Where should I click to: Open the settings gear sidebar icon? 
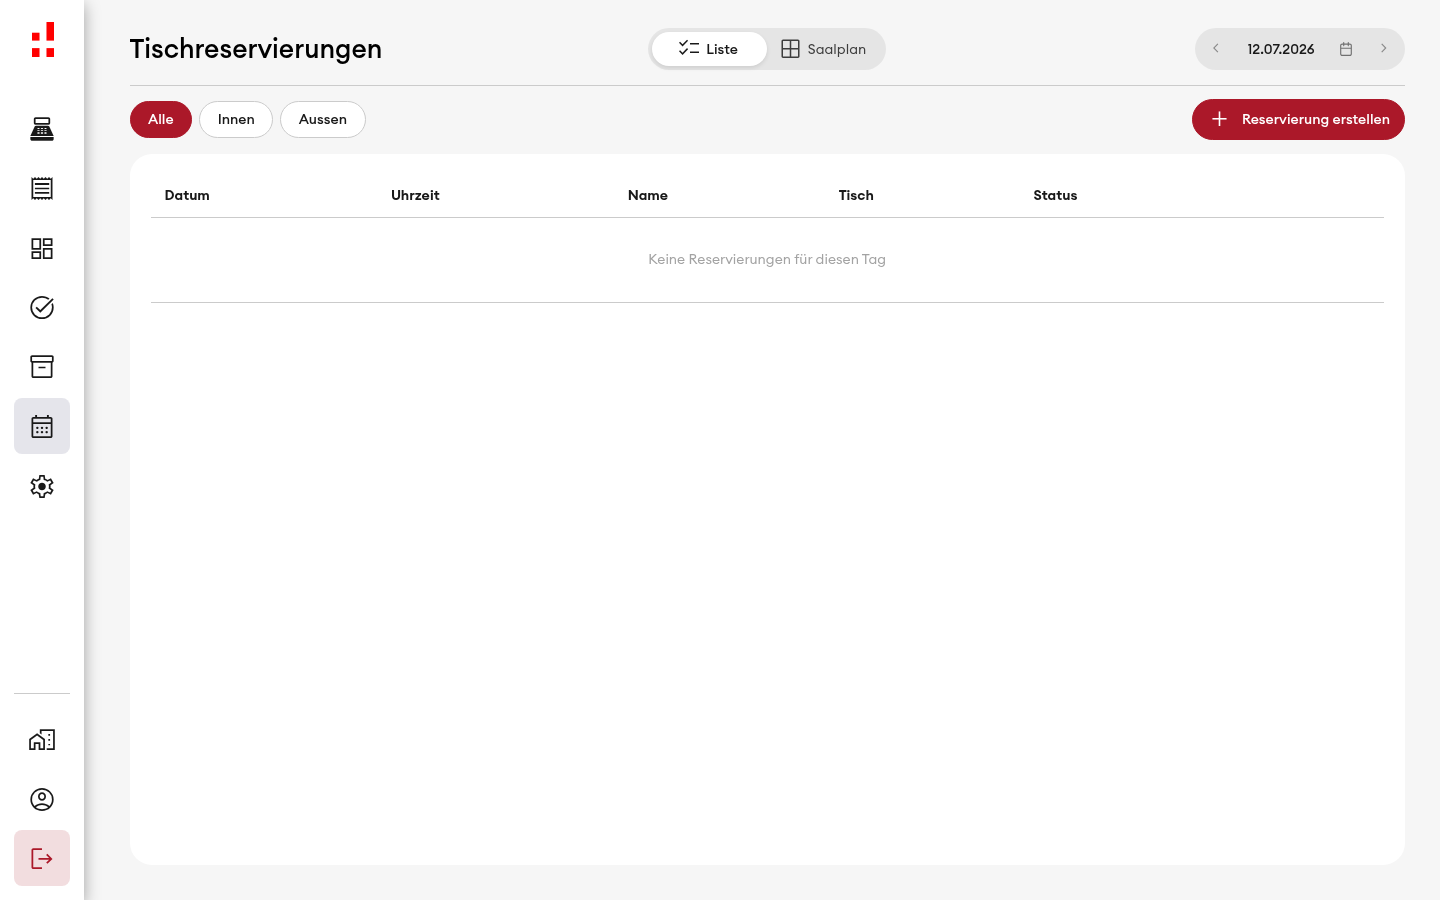tap(42, 486)
